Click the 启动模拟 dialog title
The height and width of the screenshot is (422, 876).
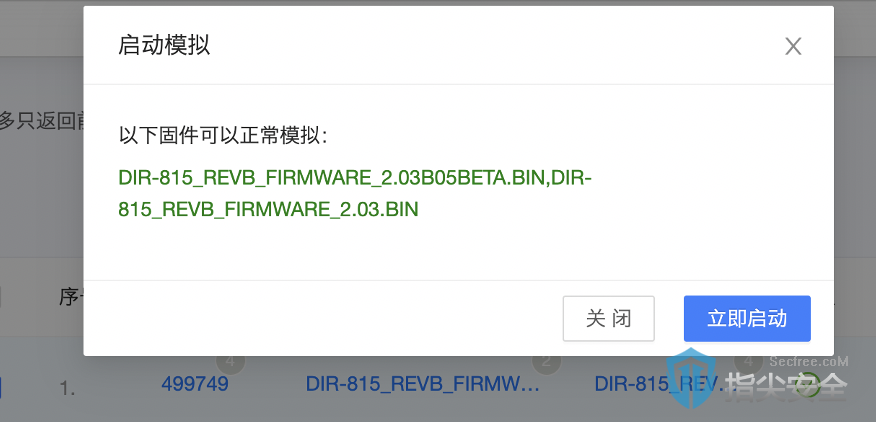[x=164, y=46]
